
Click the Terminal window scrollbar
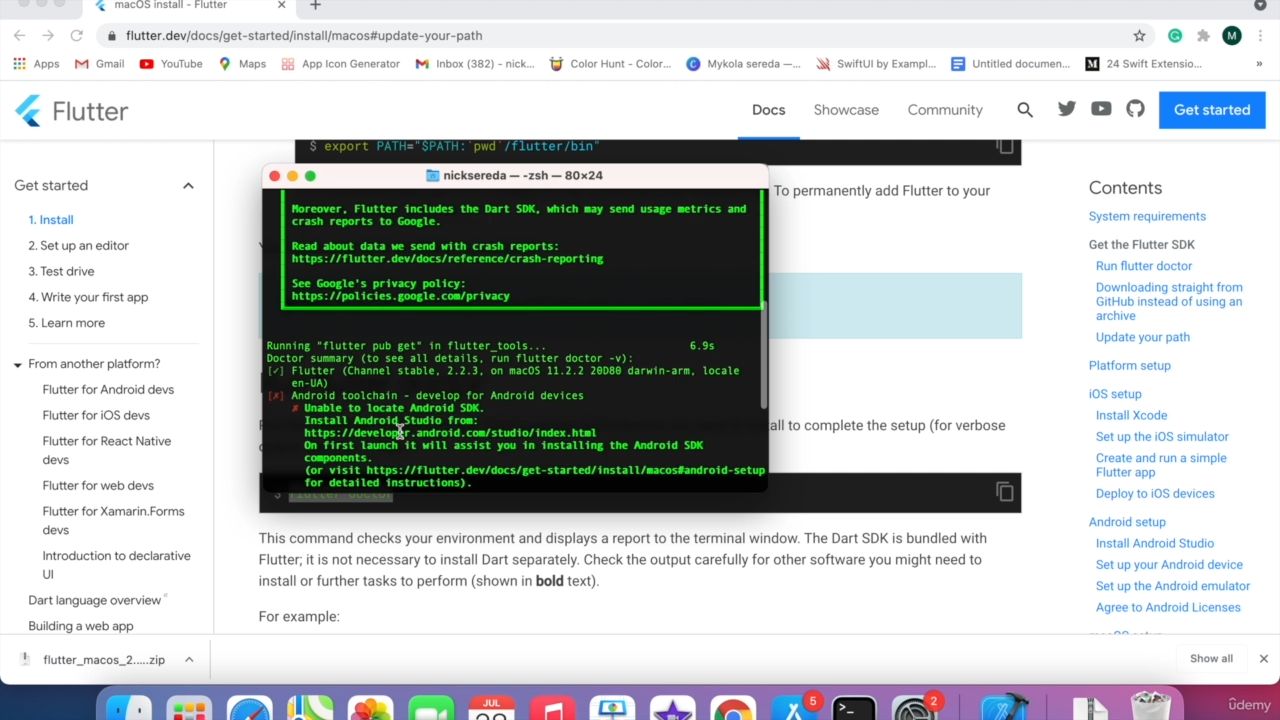point(763,355)
